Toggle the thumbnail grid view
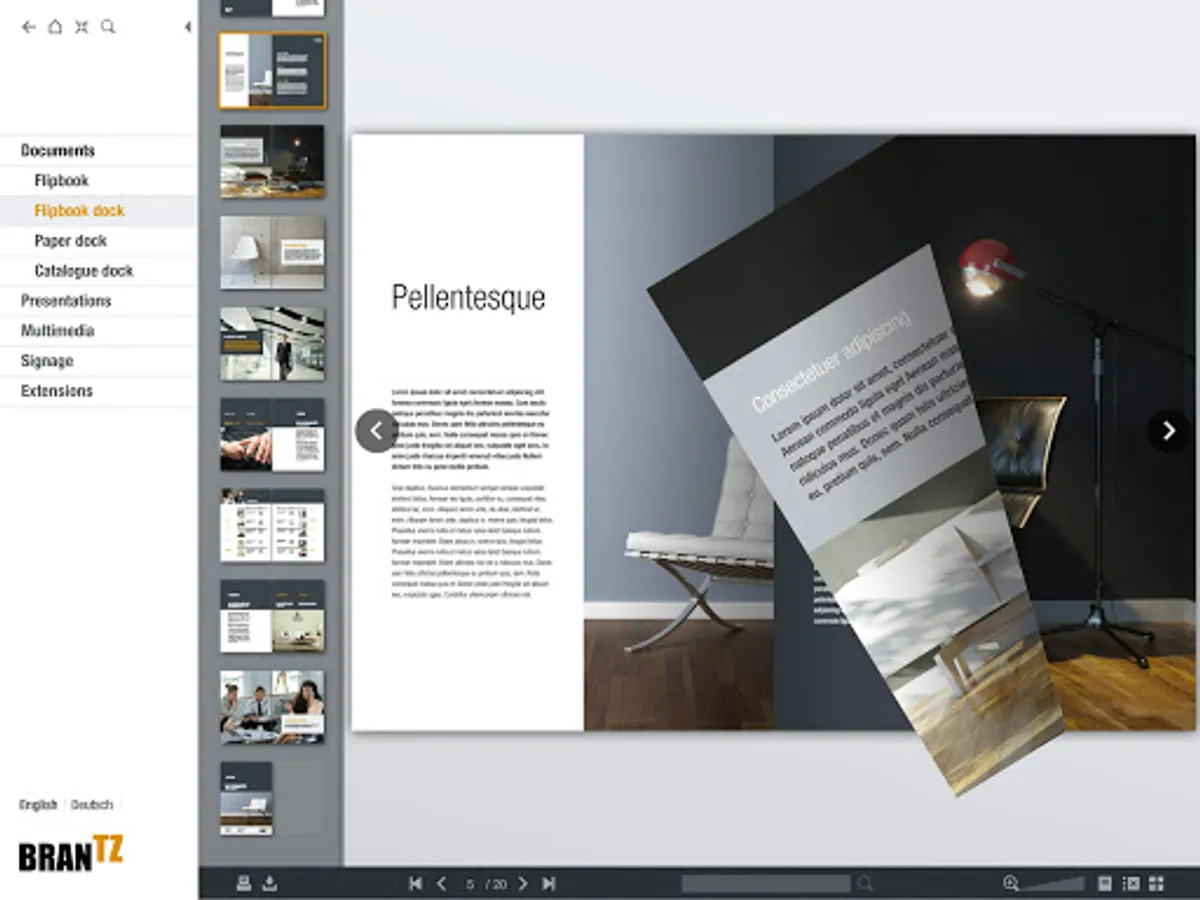The width and height of the screenshot is (1200, 900). point(1157,883)
